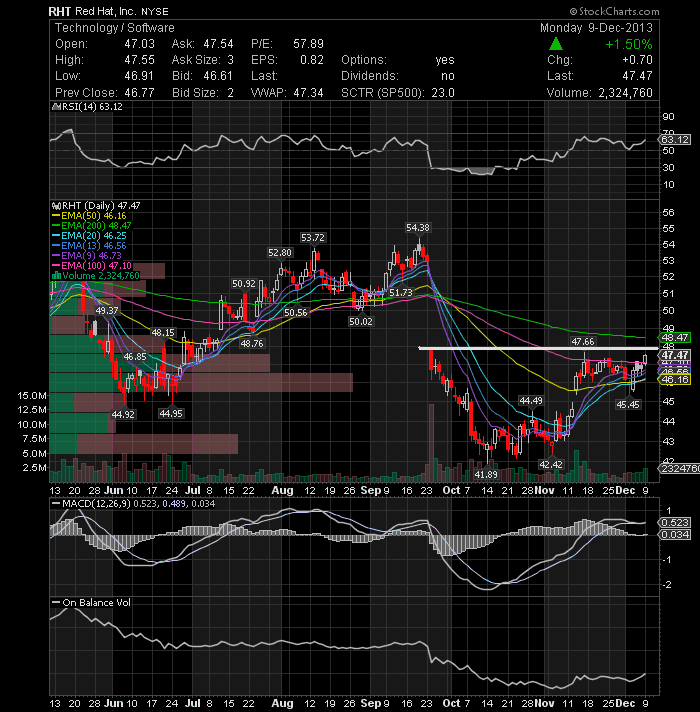The image size is (700, 712).
Task: Click the Bid Size value 2
Action: click(x=231, y=93)
